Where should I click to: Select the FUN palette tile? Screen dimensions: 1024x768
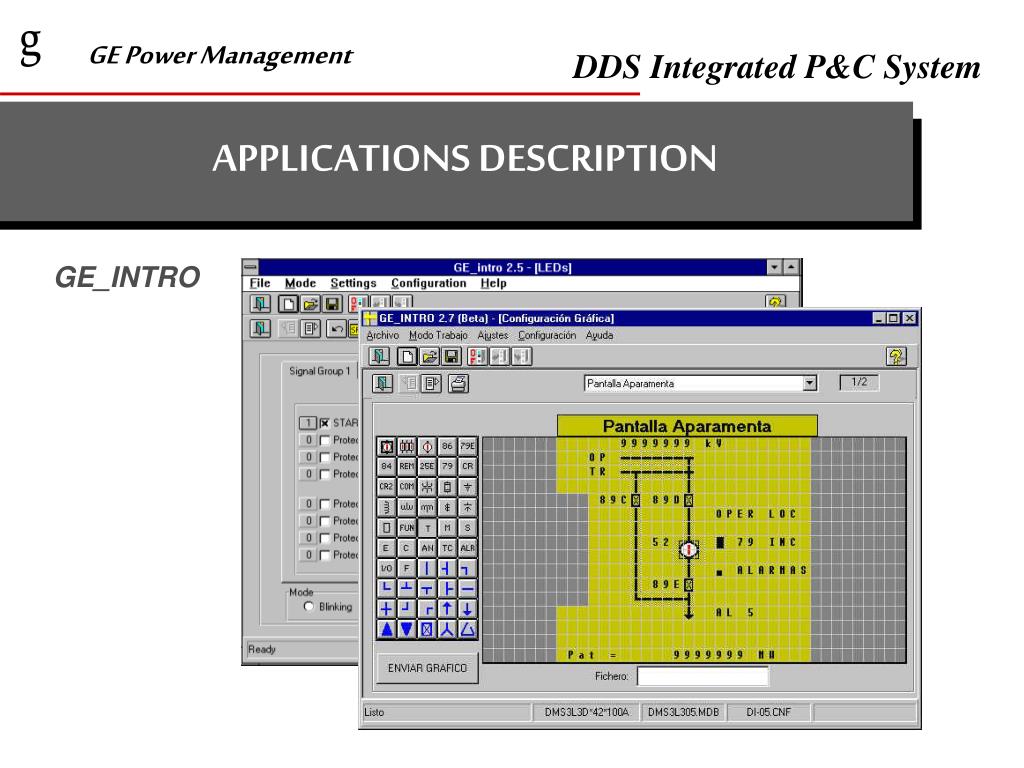tap(407, 527)
